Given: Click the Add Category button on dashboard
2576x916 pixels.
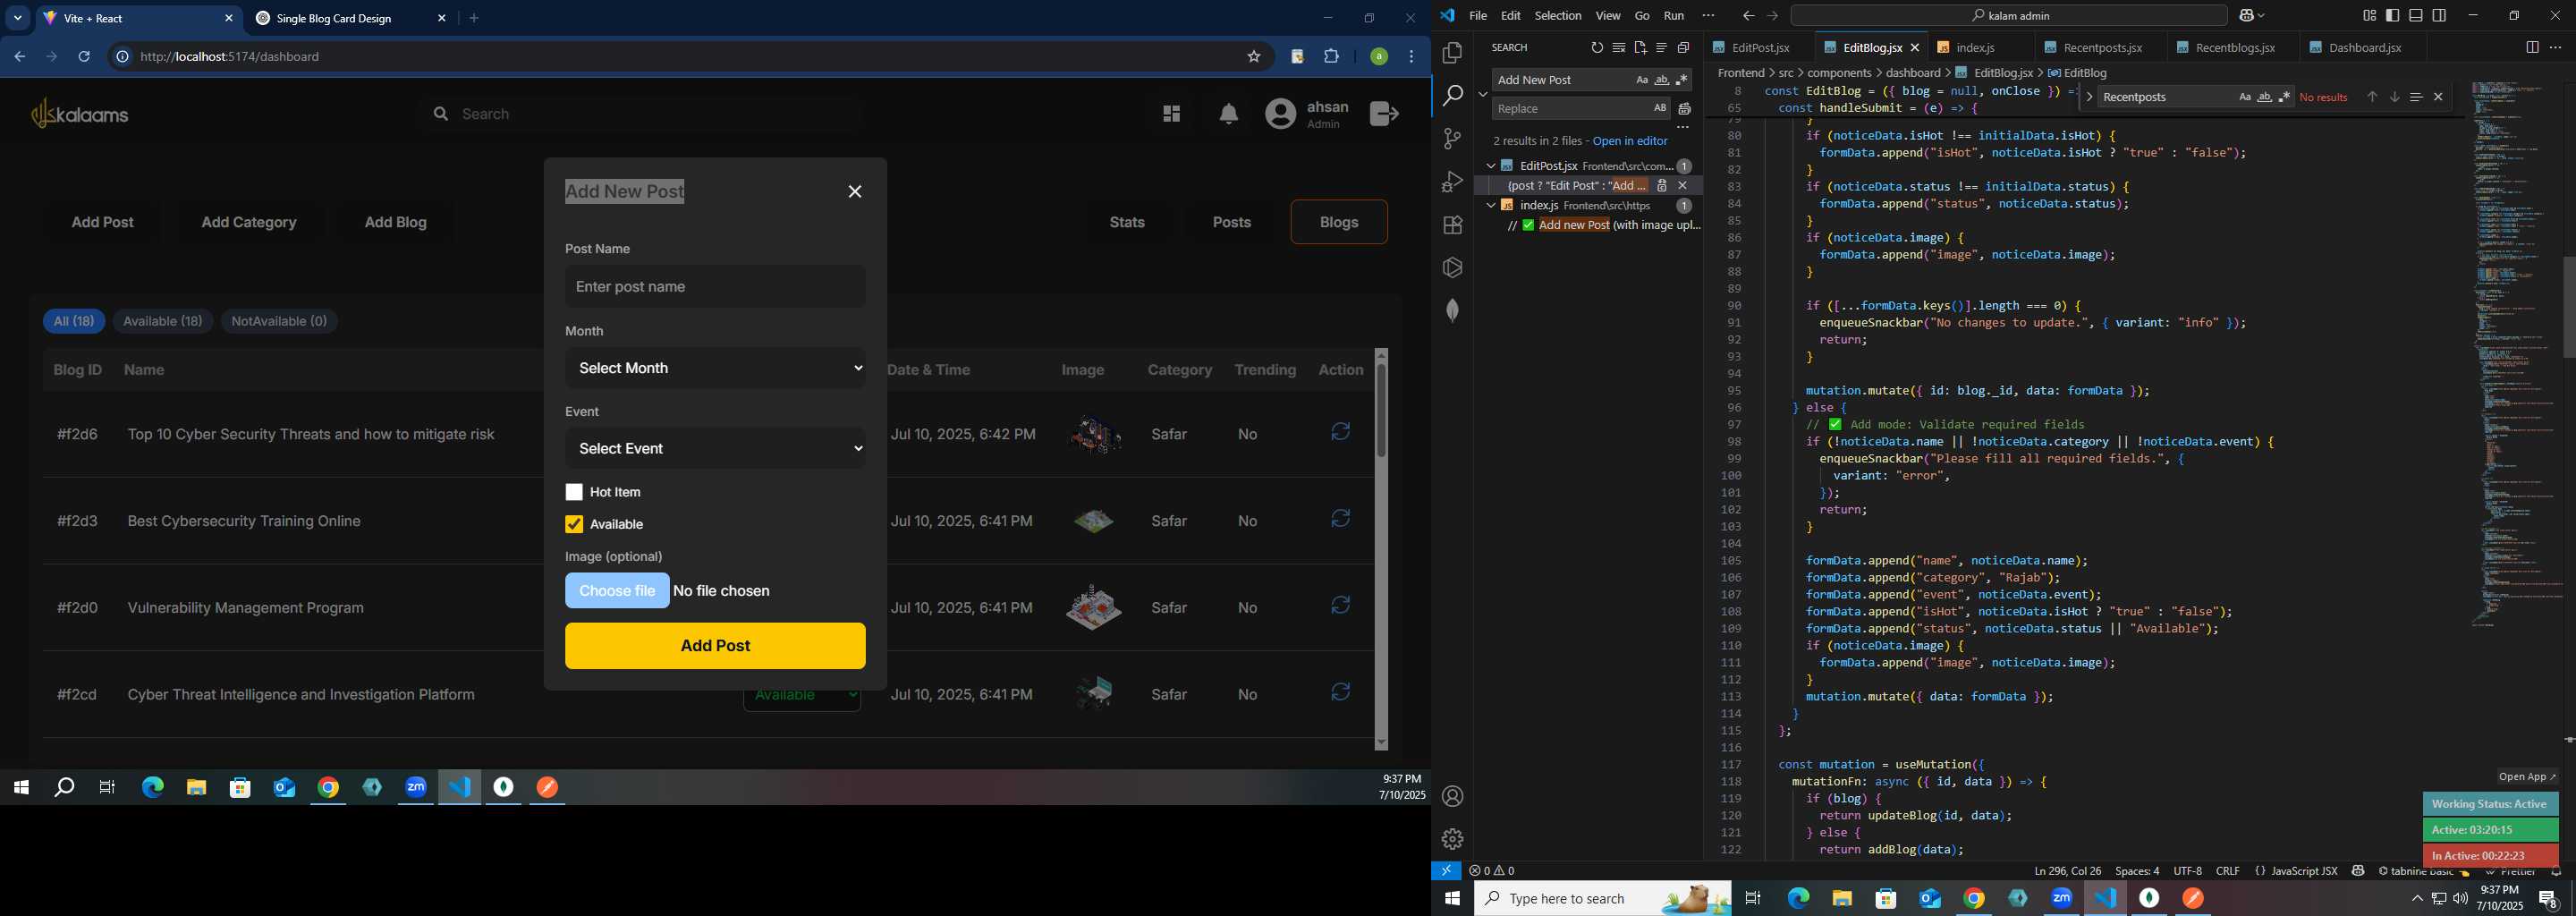Looking at the screenshot, I should 249,222.
